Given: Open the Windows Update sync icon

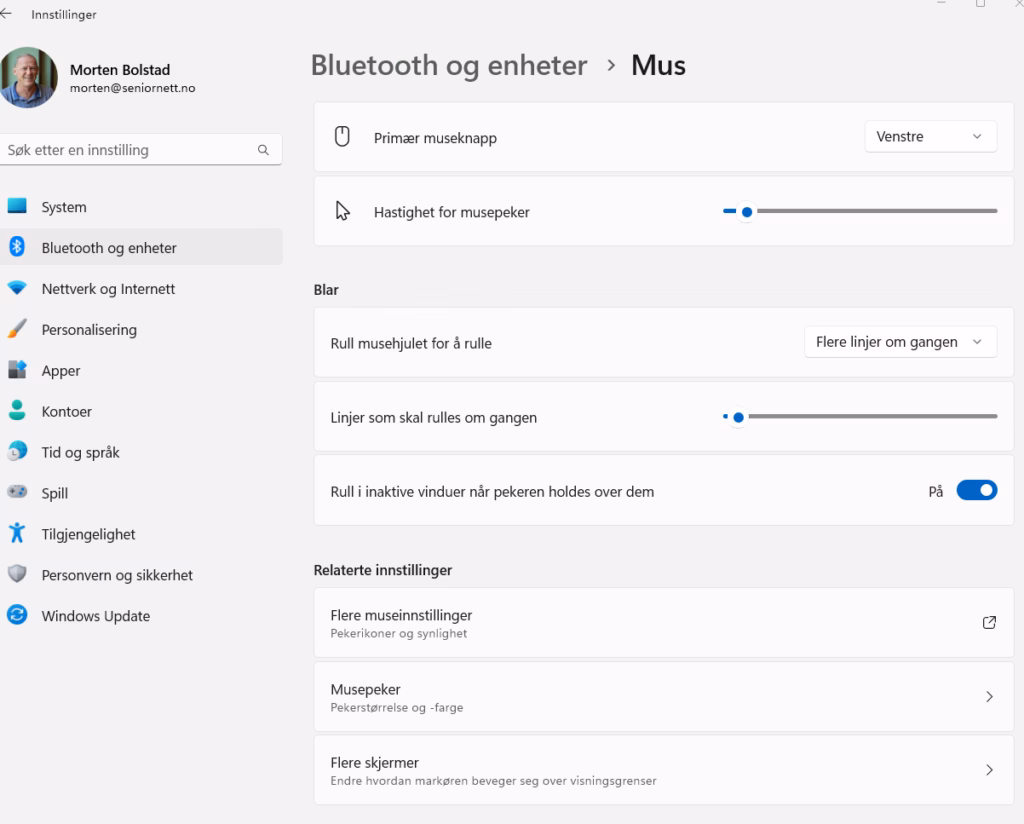Looking at the screenshot, I should pyautogui.click(x=17, y=615).
